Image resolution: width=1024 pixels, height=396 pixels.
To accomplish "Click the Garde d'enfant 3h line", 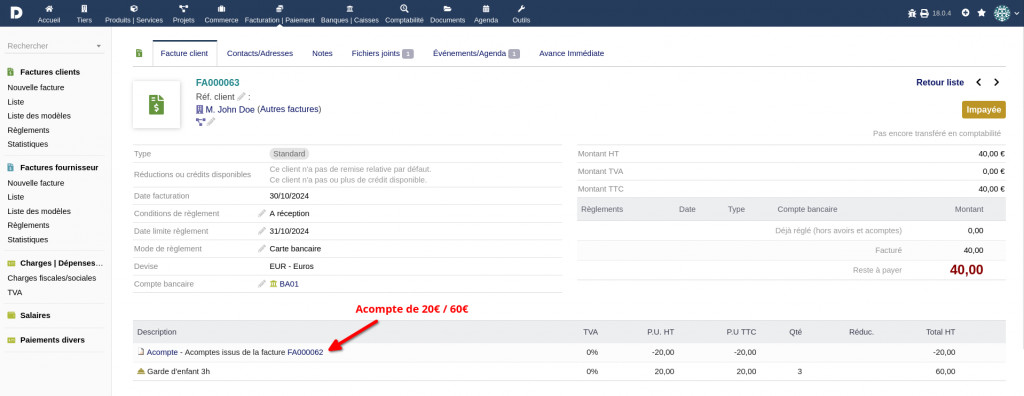I will point(178,371).
